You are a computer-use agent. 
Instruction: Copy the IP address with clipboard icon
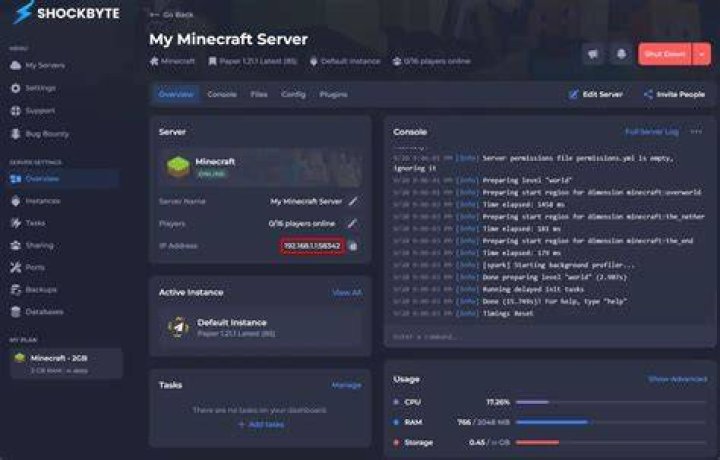[x=353, y=246]
